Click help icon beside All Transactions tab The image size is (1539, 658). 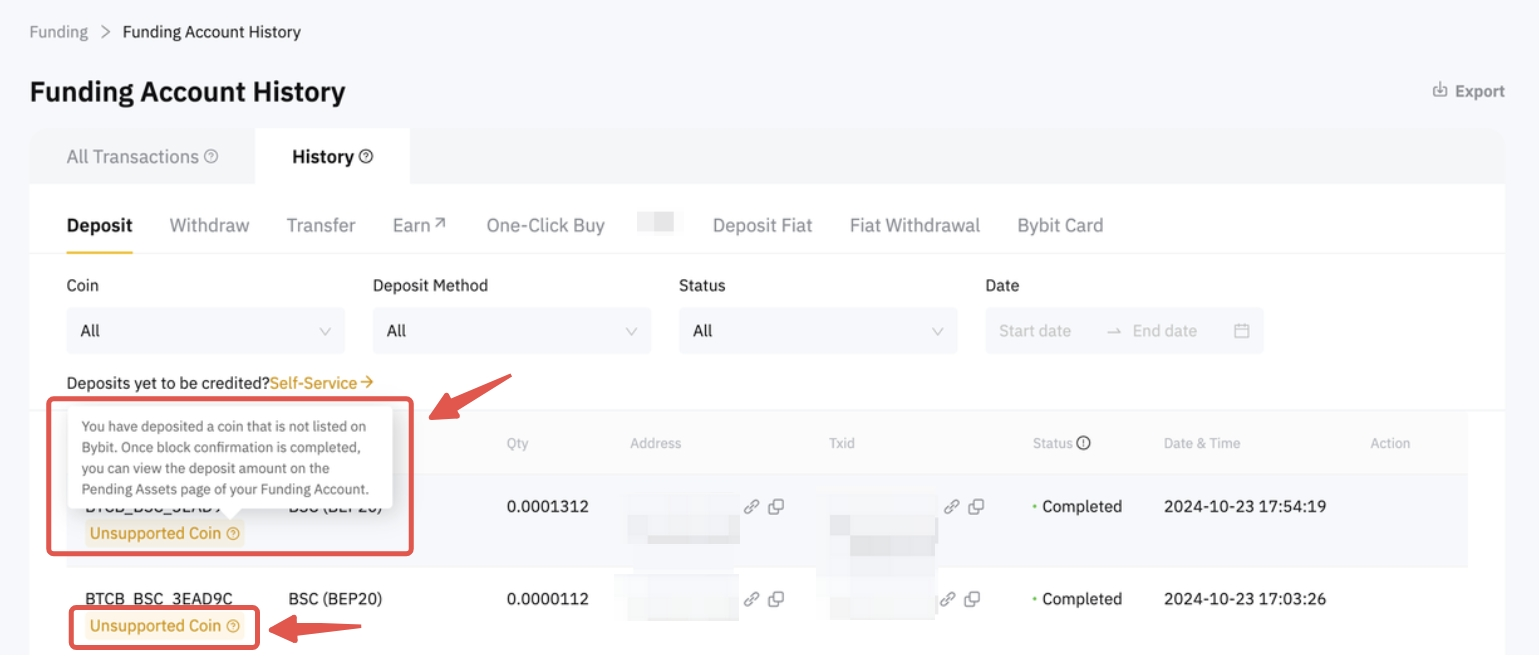pos(211,157)
